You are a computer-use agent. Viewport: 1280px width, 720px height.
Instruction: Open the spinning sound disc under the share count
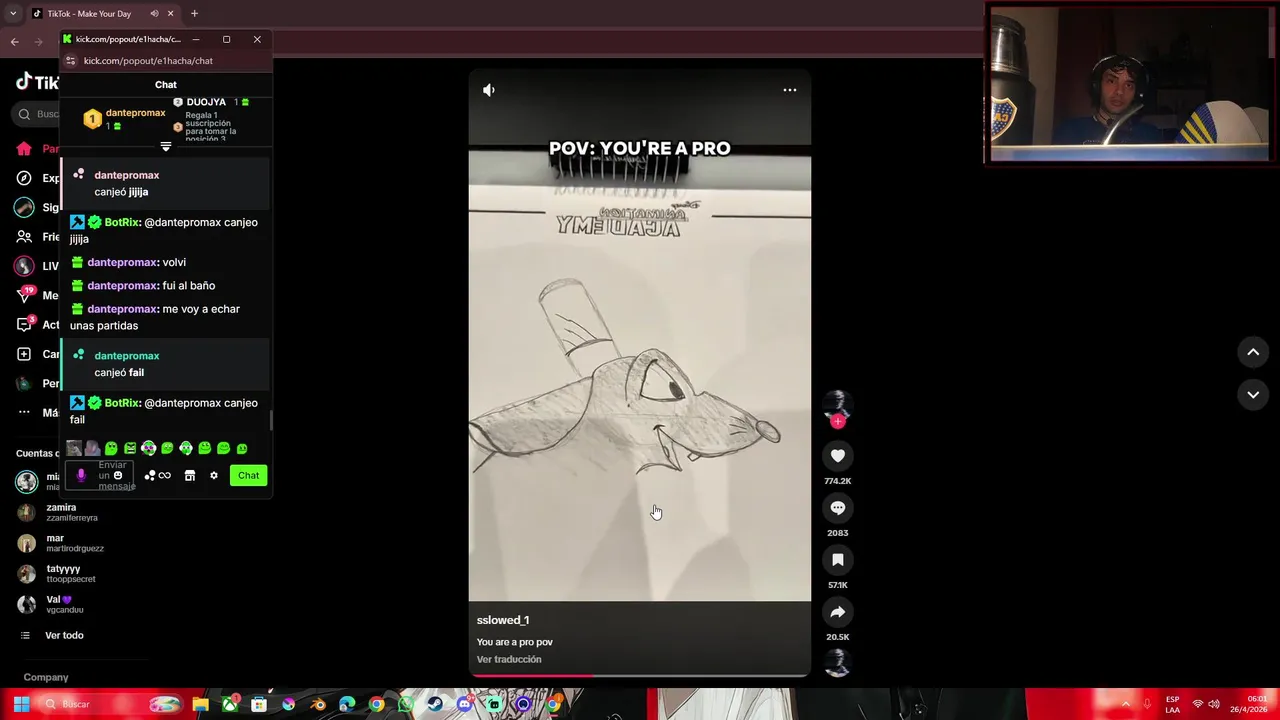pos(837,662)
